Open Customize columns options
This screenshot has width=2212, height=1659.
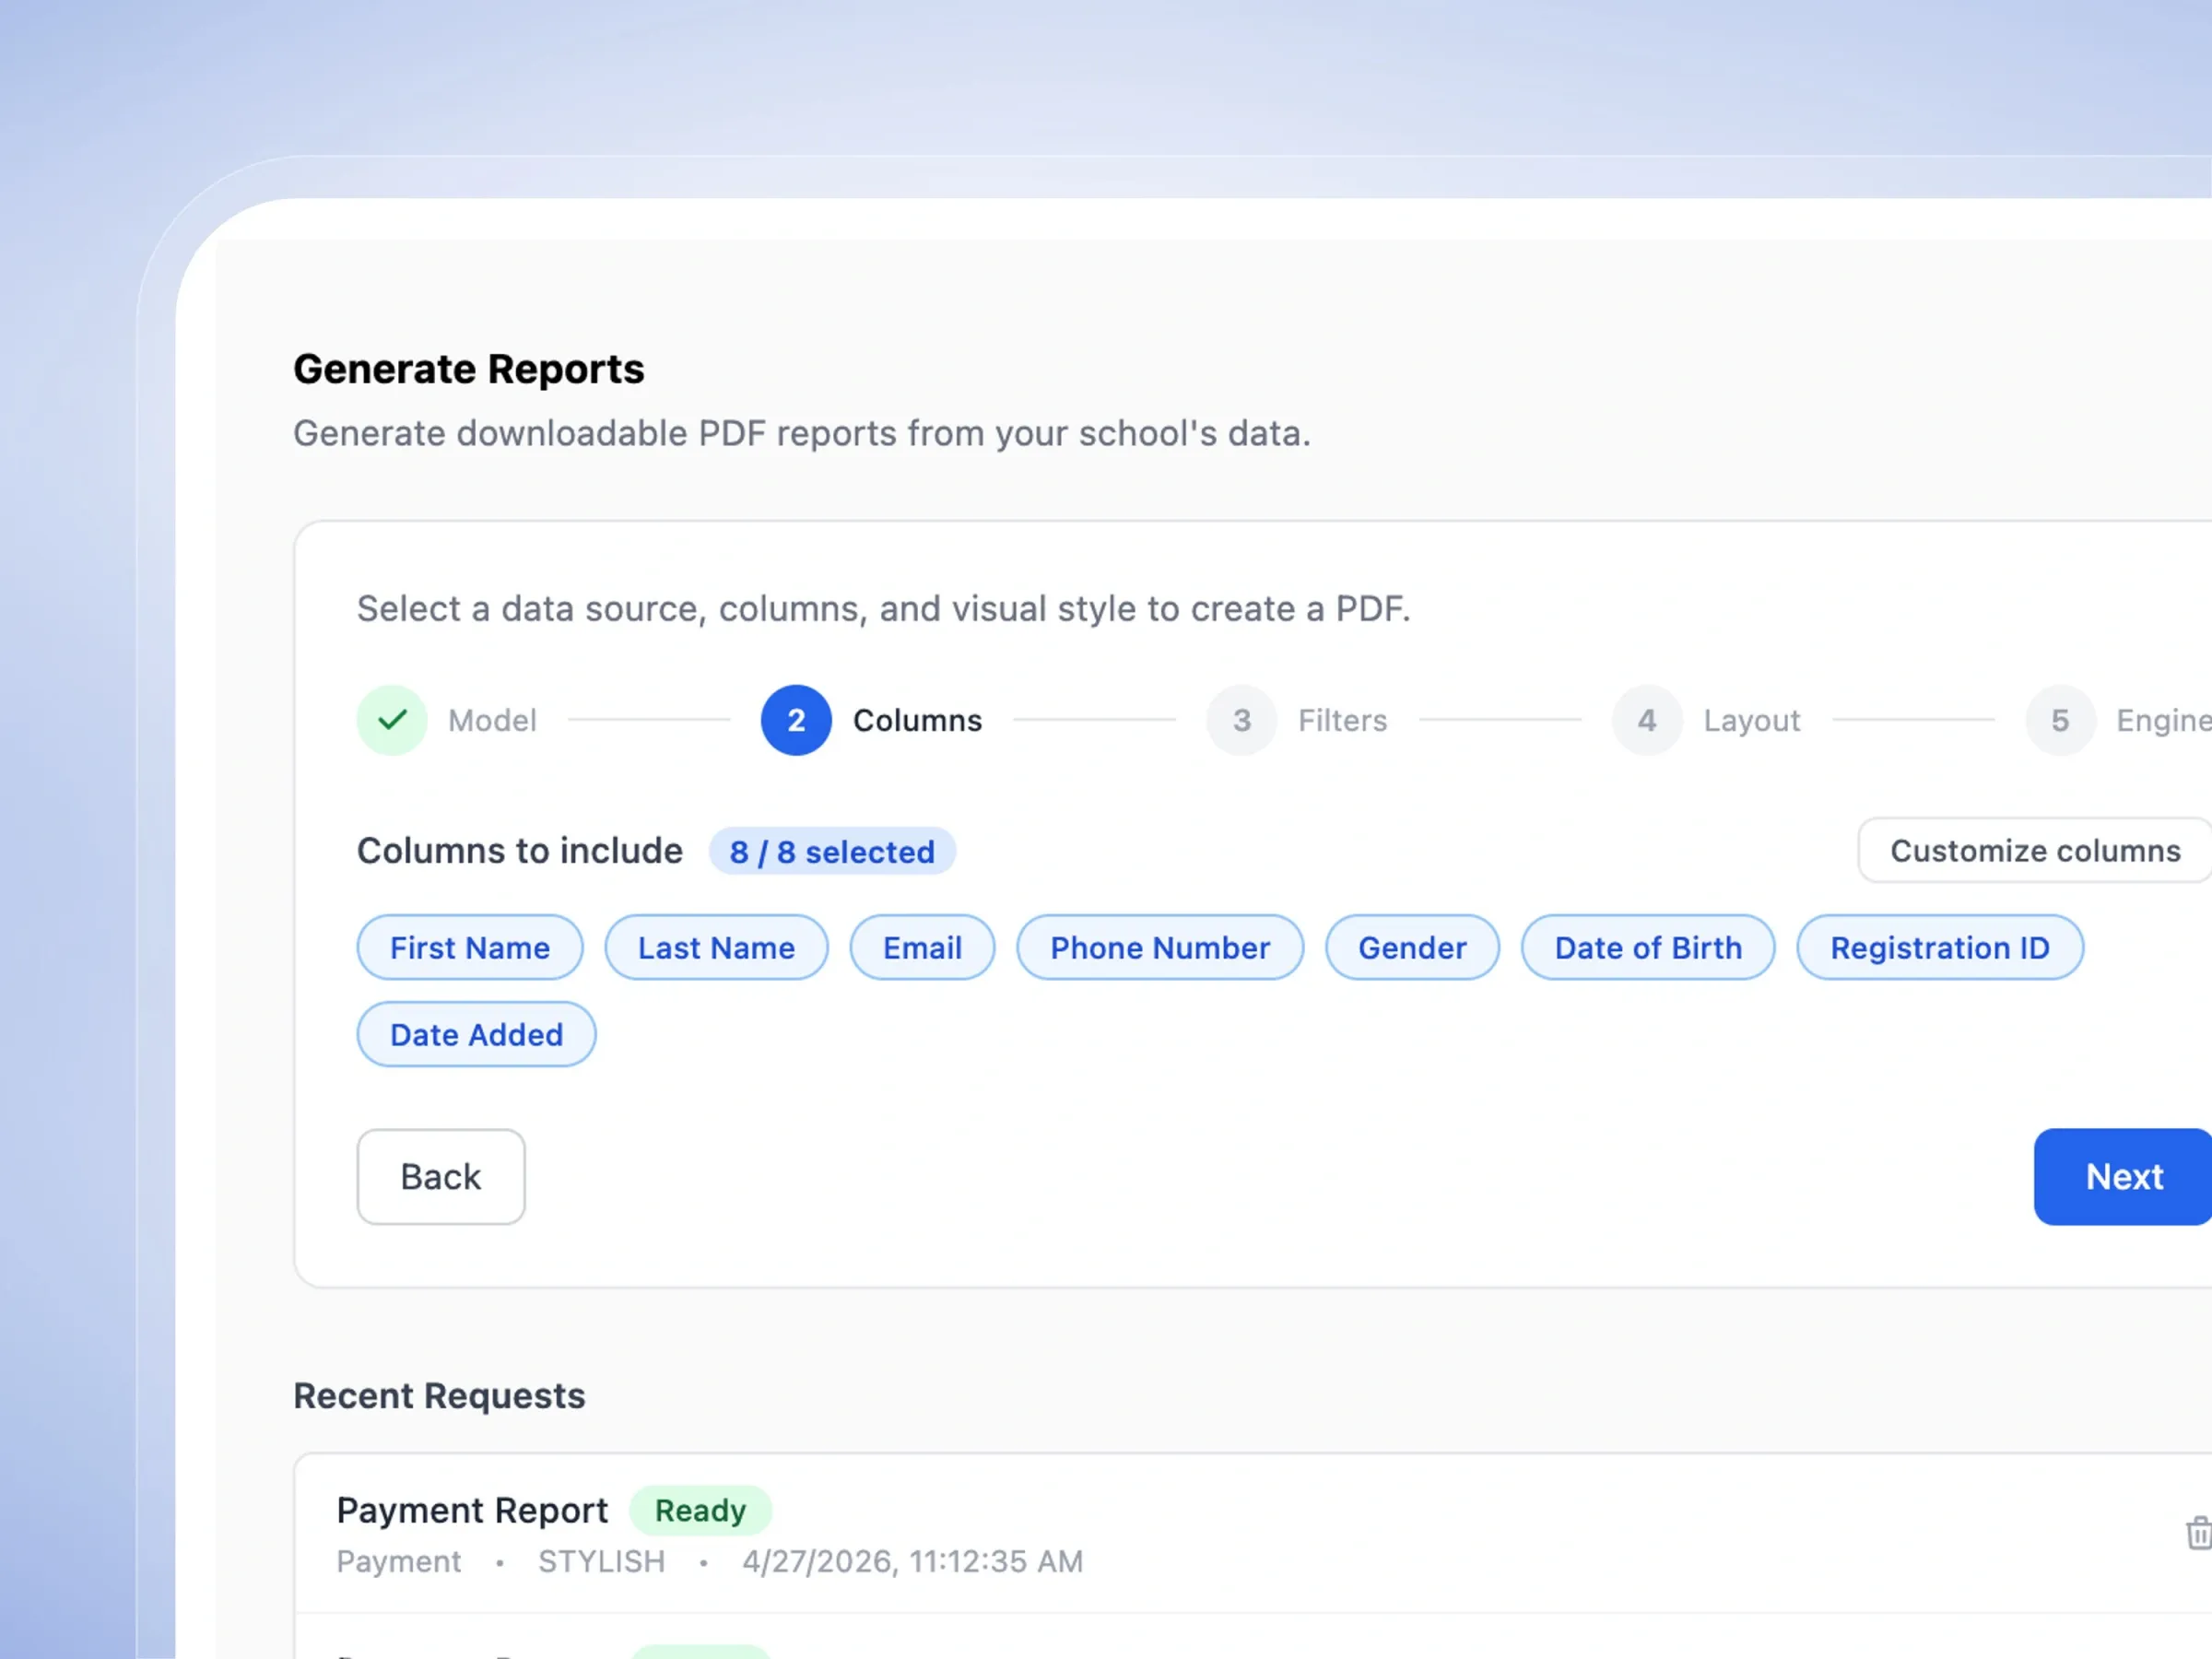pos(2035,850)
